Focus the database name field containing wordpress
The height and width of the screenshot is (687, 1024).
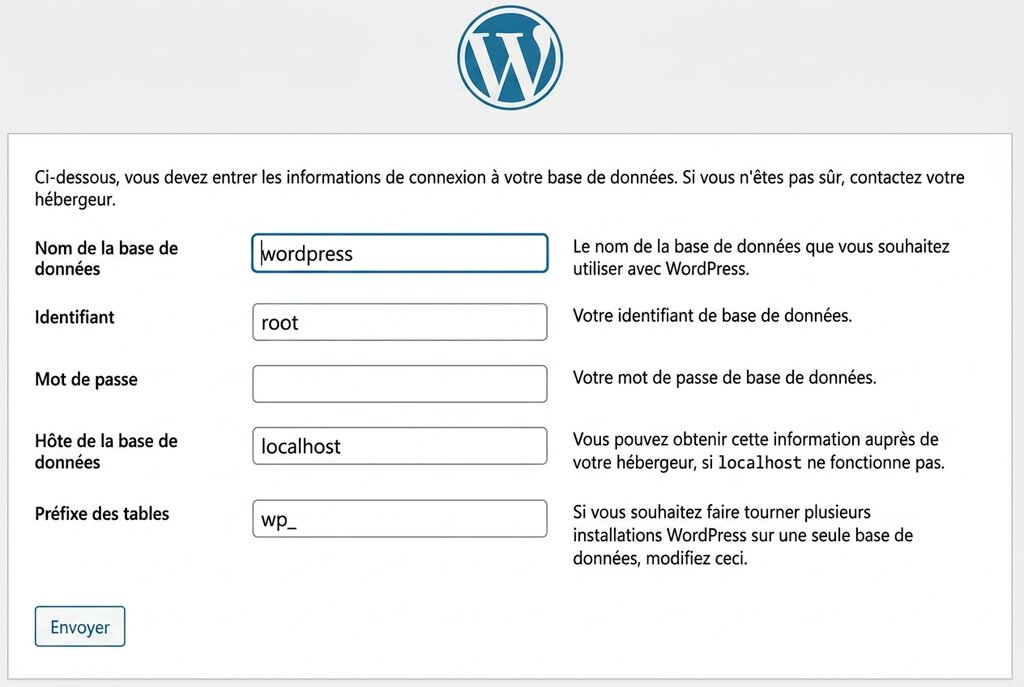pos(400,253)
